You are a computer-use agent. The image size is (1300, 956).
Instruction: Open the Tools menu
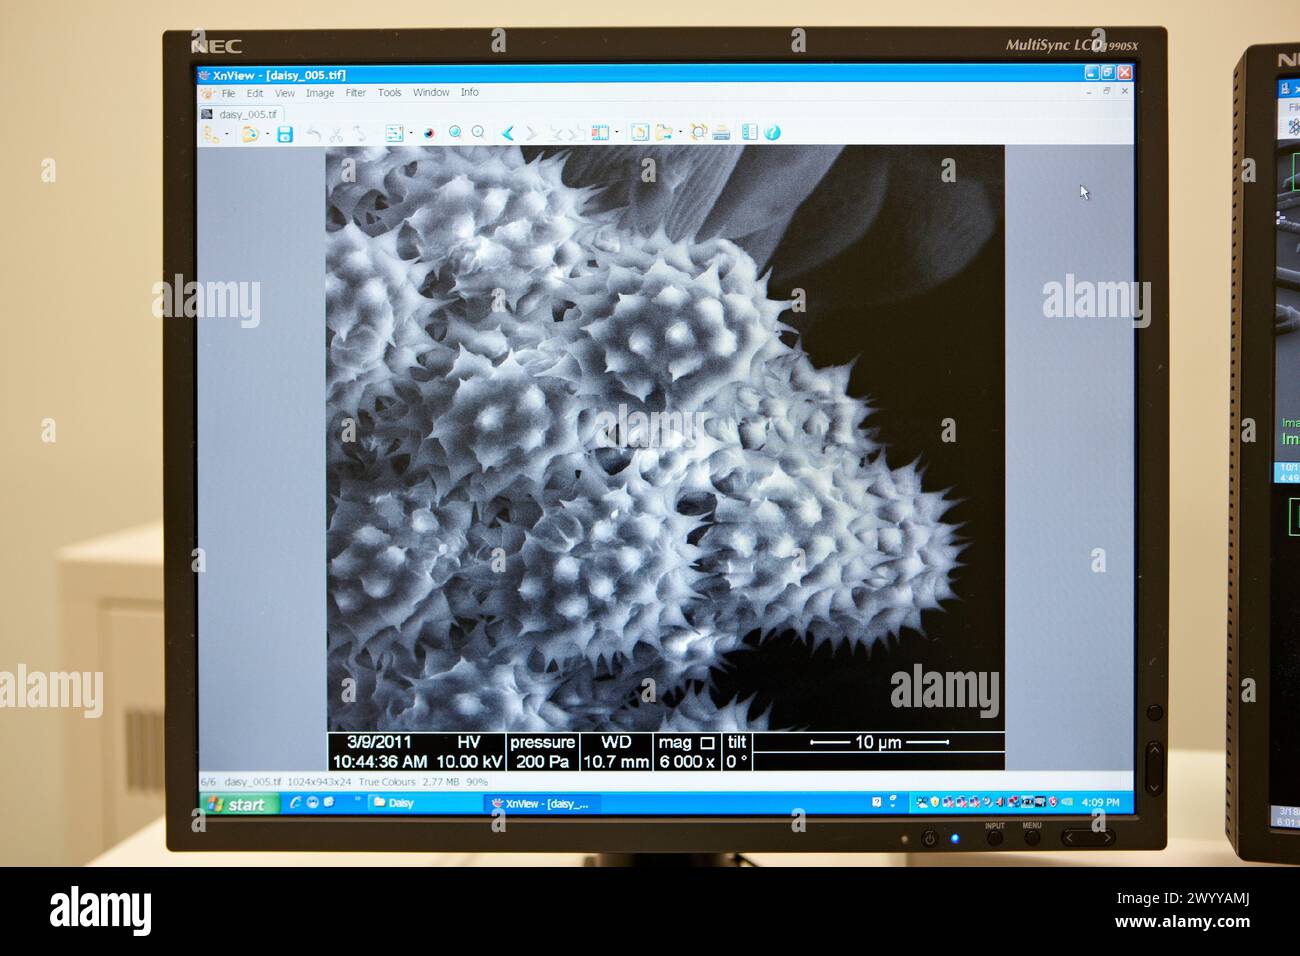[390, 93]
